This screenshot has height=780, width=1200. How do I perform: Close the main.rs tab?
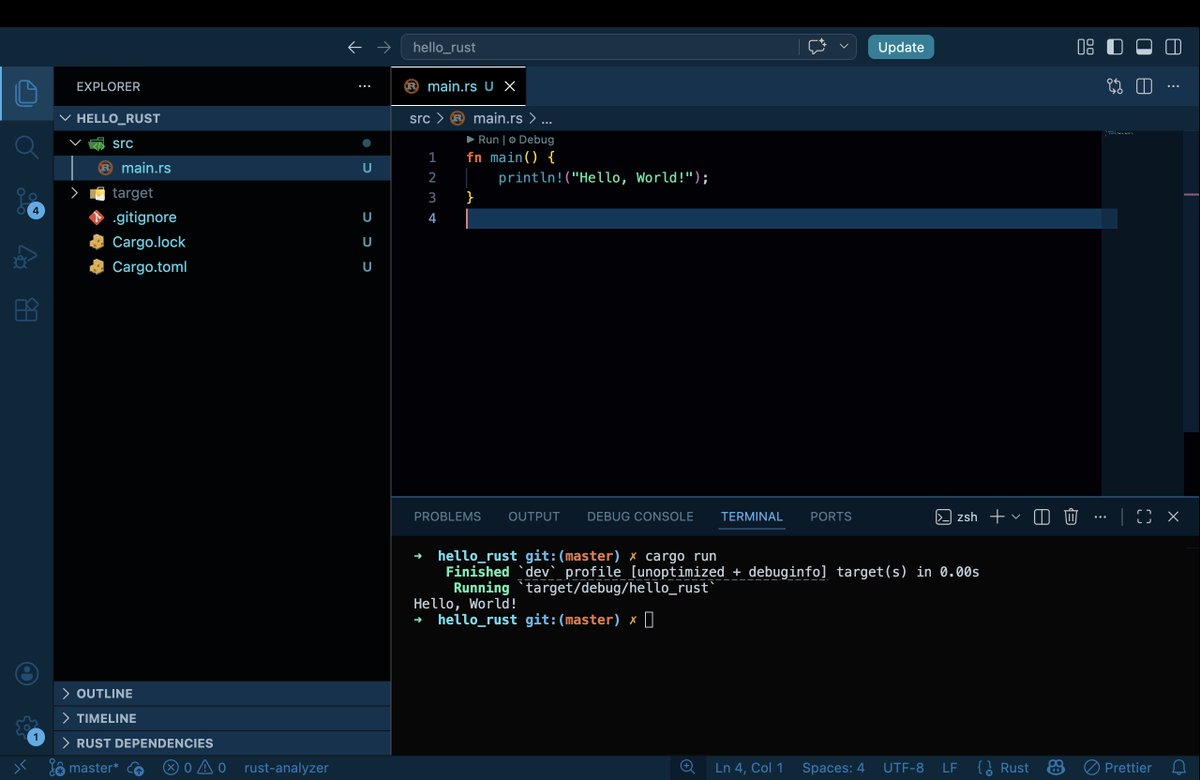tap(510, 87)
